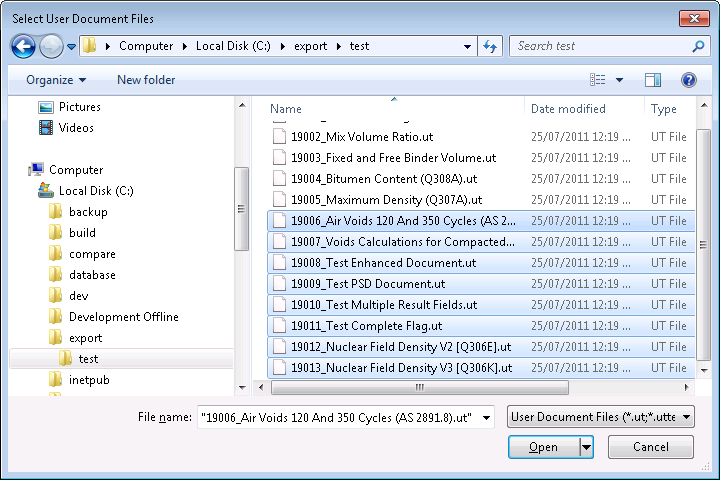
Task: Click the Back navigation arrow button
Action: [x=24, y=46]
